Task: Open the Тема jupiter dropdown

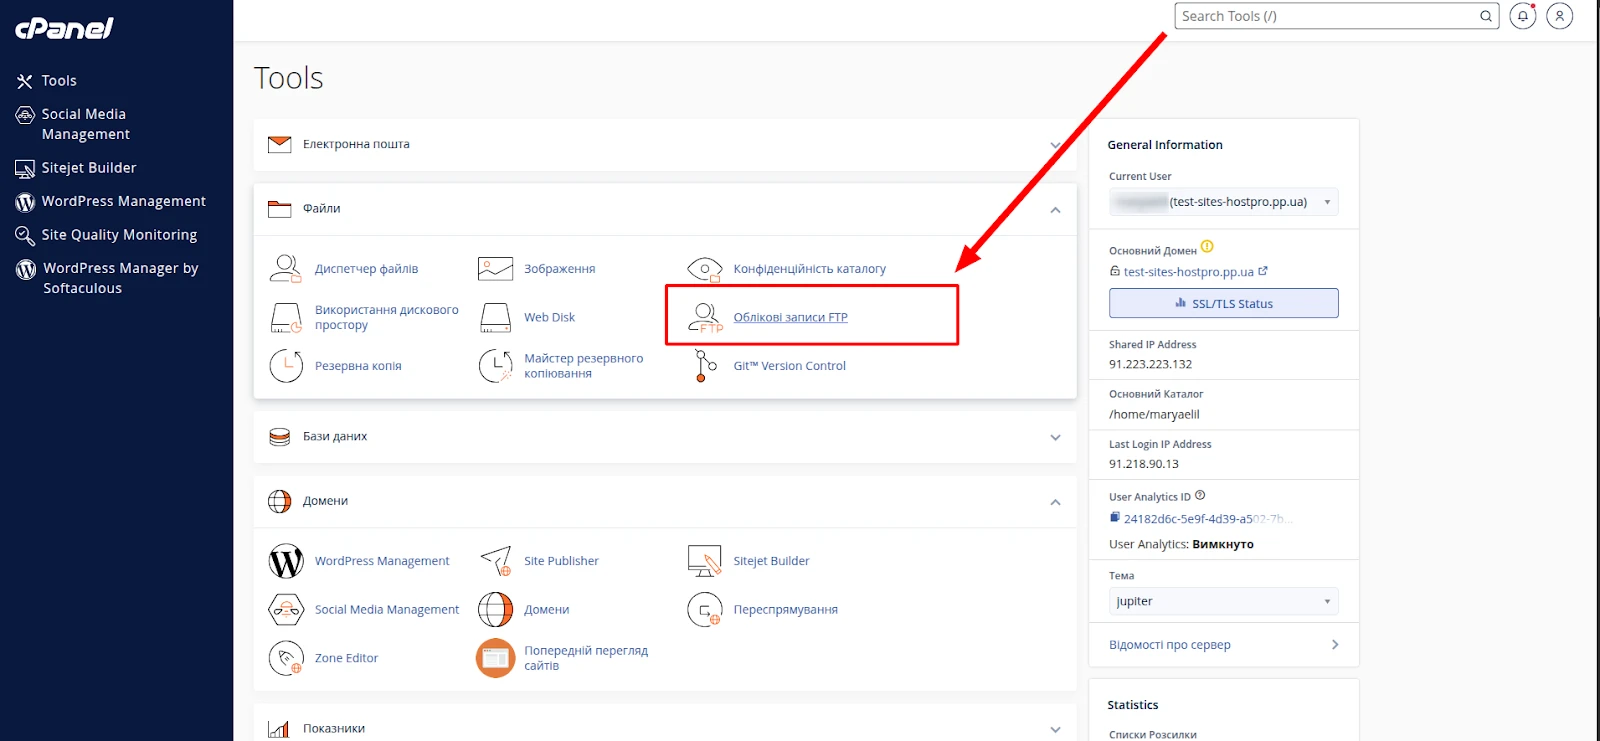Action: (1223, 601)
